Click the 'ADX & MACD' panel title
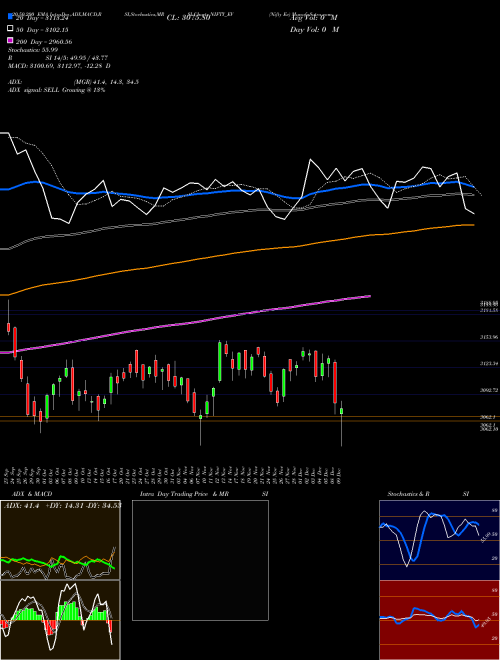500x660 pixels. (32, 494)
